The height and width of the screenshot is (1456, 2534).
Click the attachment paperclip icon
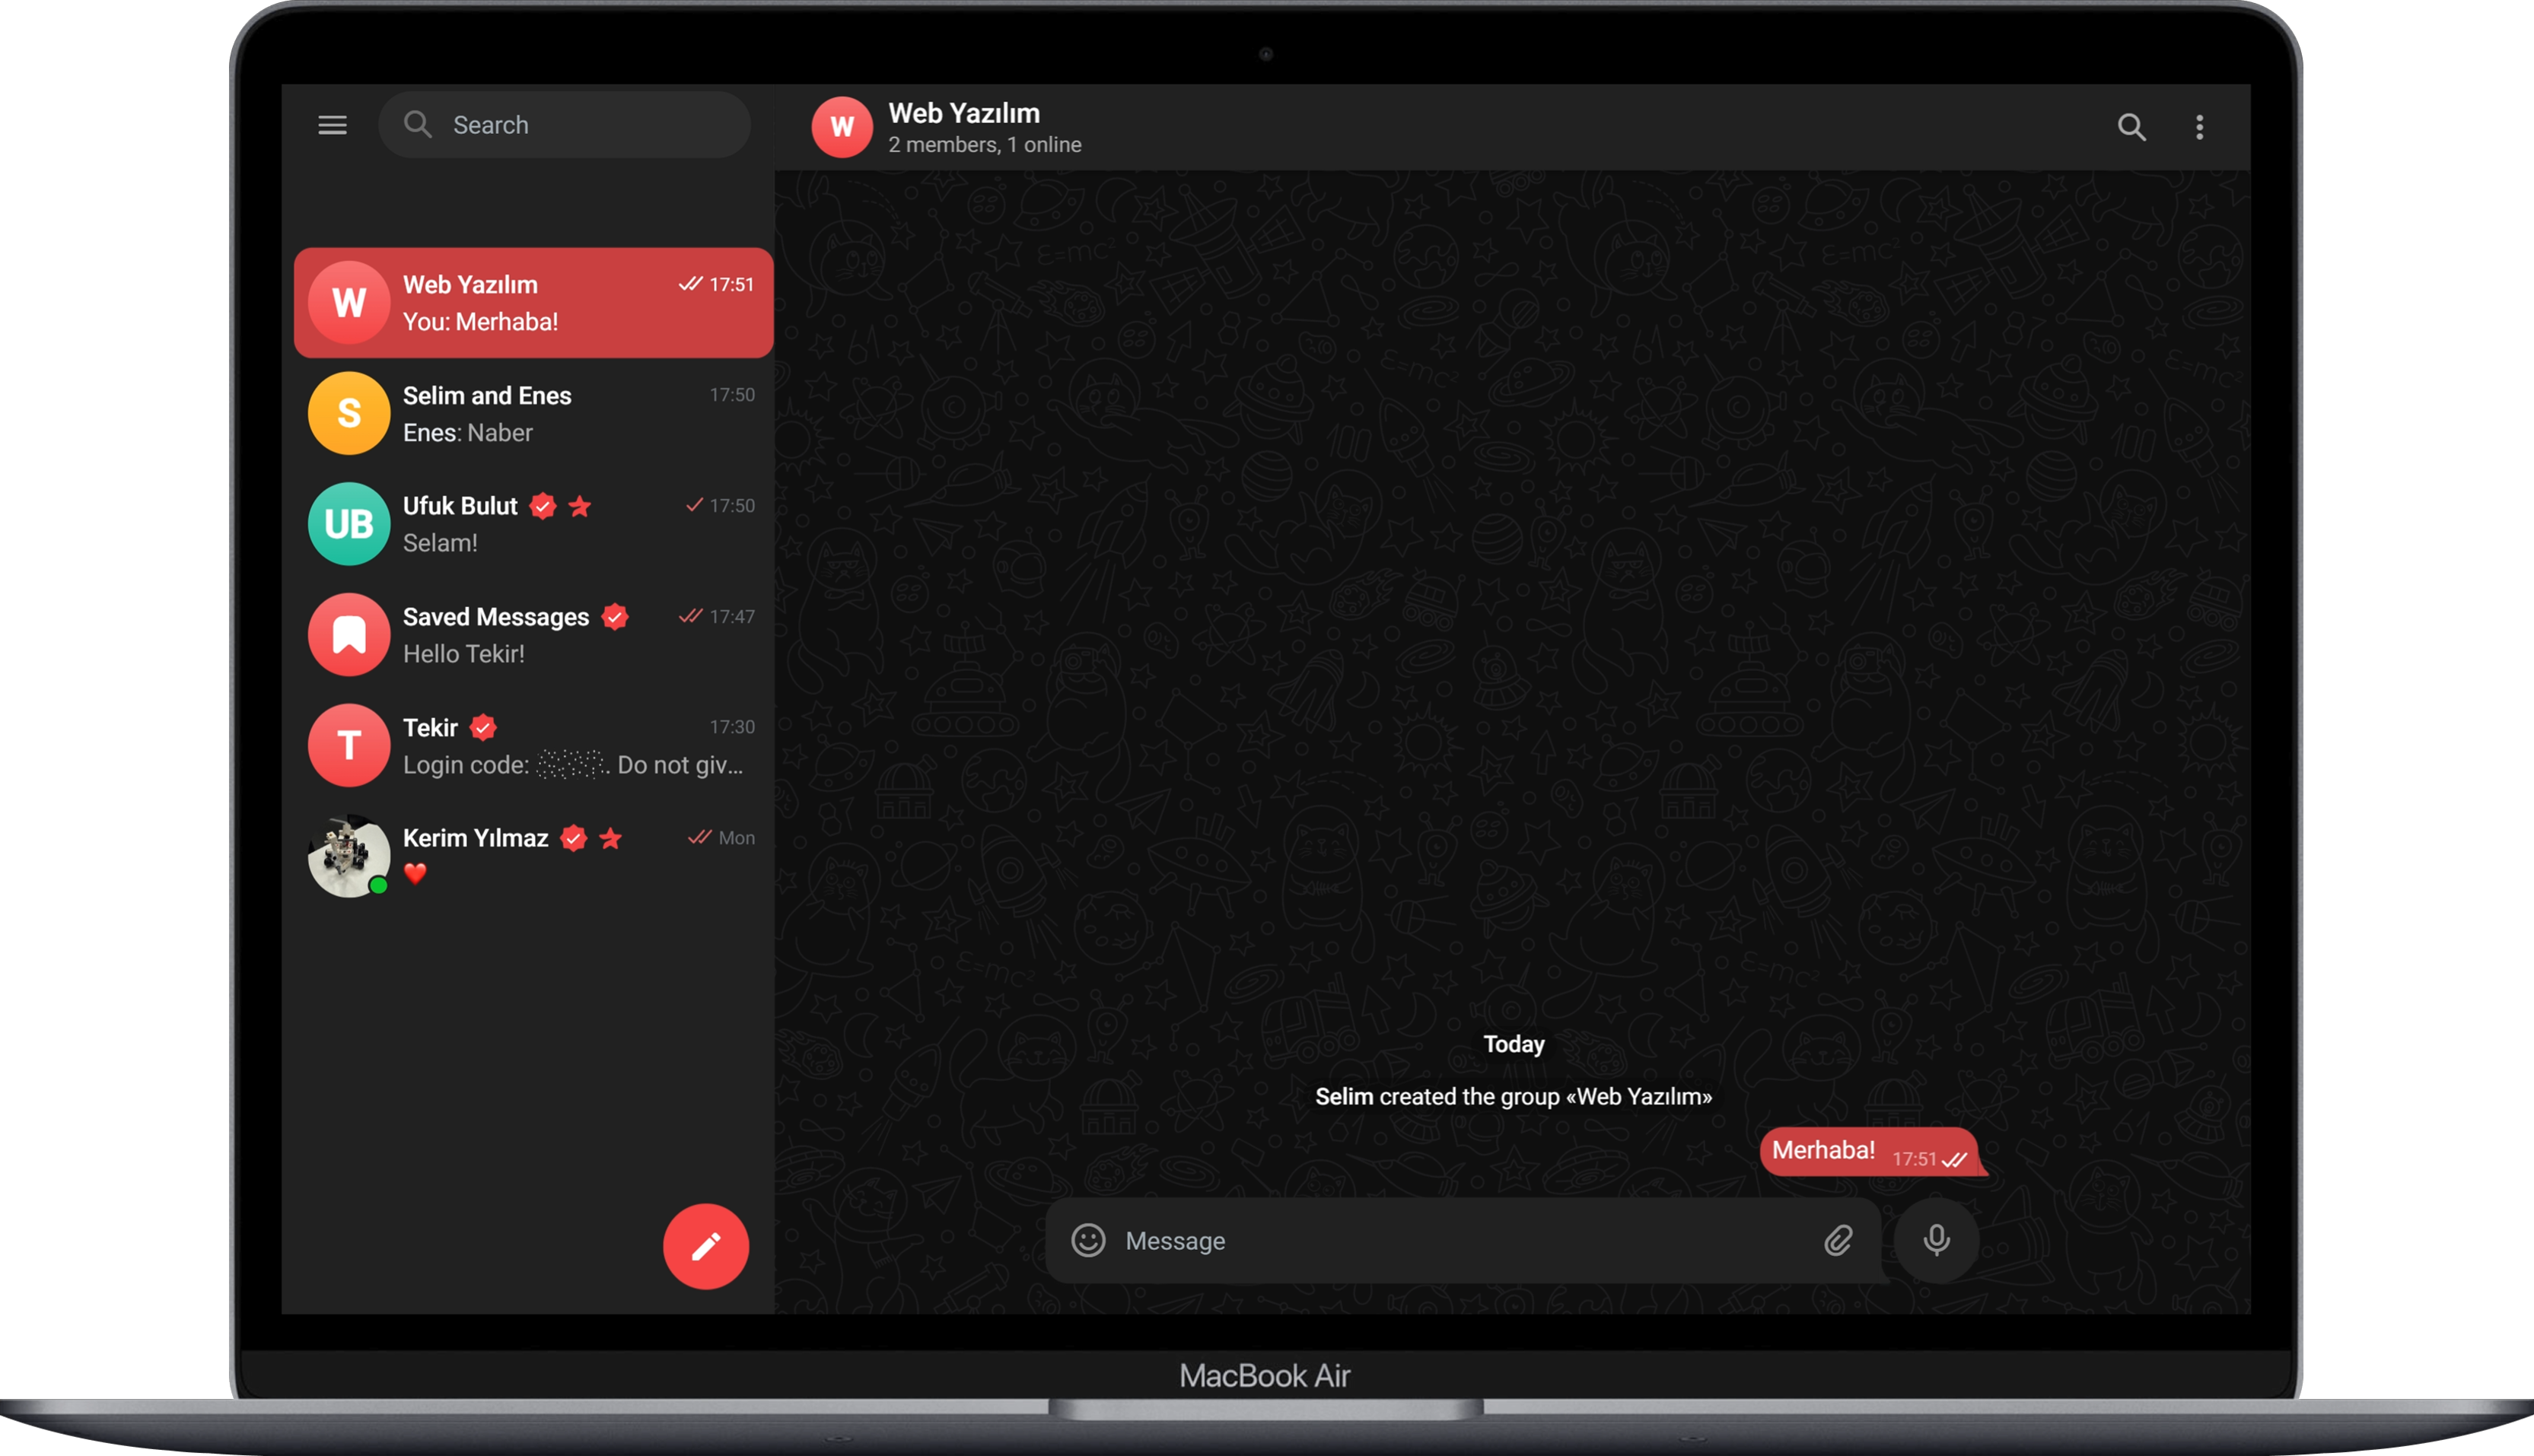(1838, 1240)
